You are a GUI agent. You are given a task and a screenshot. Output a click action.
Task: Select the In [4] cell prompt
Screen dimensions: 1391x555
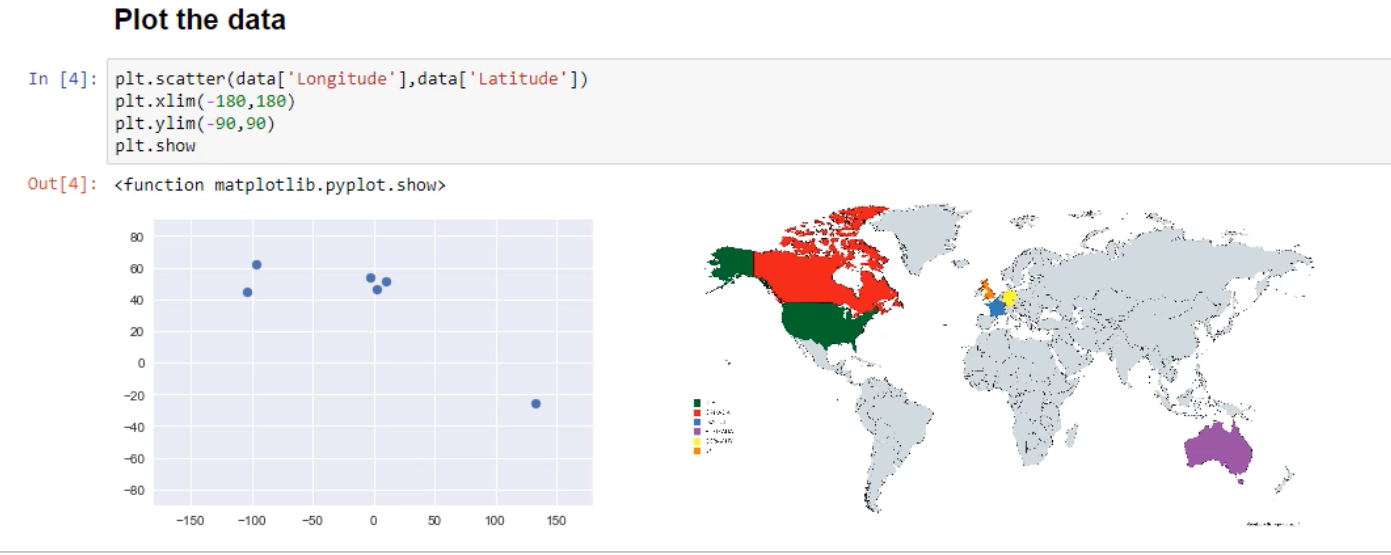pos(63,80)
